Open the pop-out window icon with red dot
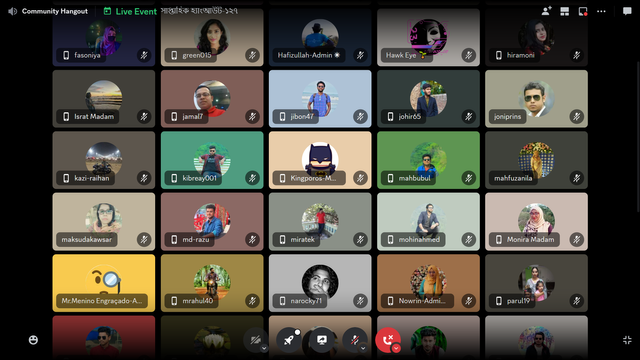 click(583, 11)
